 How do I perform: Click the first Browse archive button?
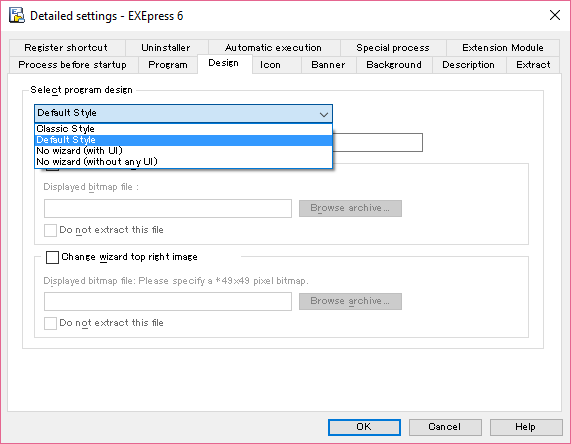point(350,208)
